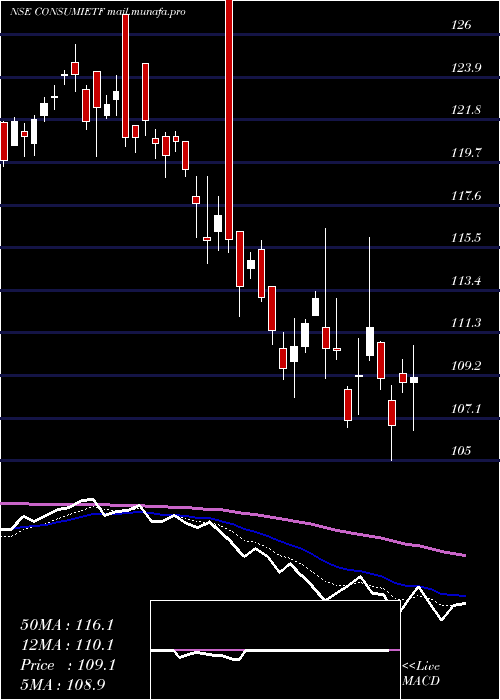
Task: Click the 117.6 price axis label
Action: (466, 196)
